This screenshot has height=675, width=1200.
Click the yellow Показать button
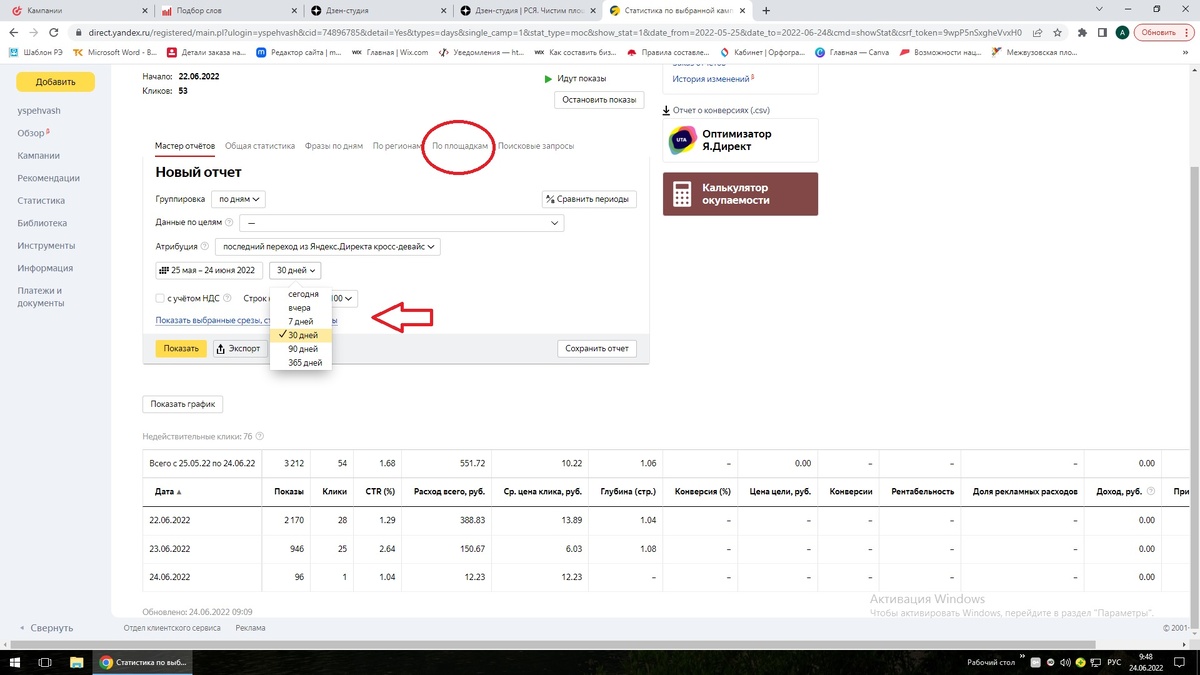click(x=181, y=348)
